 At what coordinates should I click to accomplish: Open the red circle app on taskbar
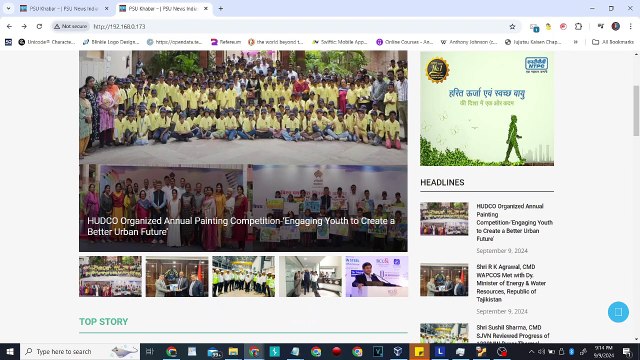(x=336, y=351)
